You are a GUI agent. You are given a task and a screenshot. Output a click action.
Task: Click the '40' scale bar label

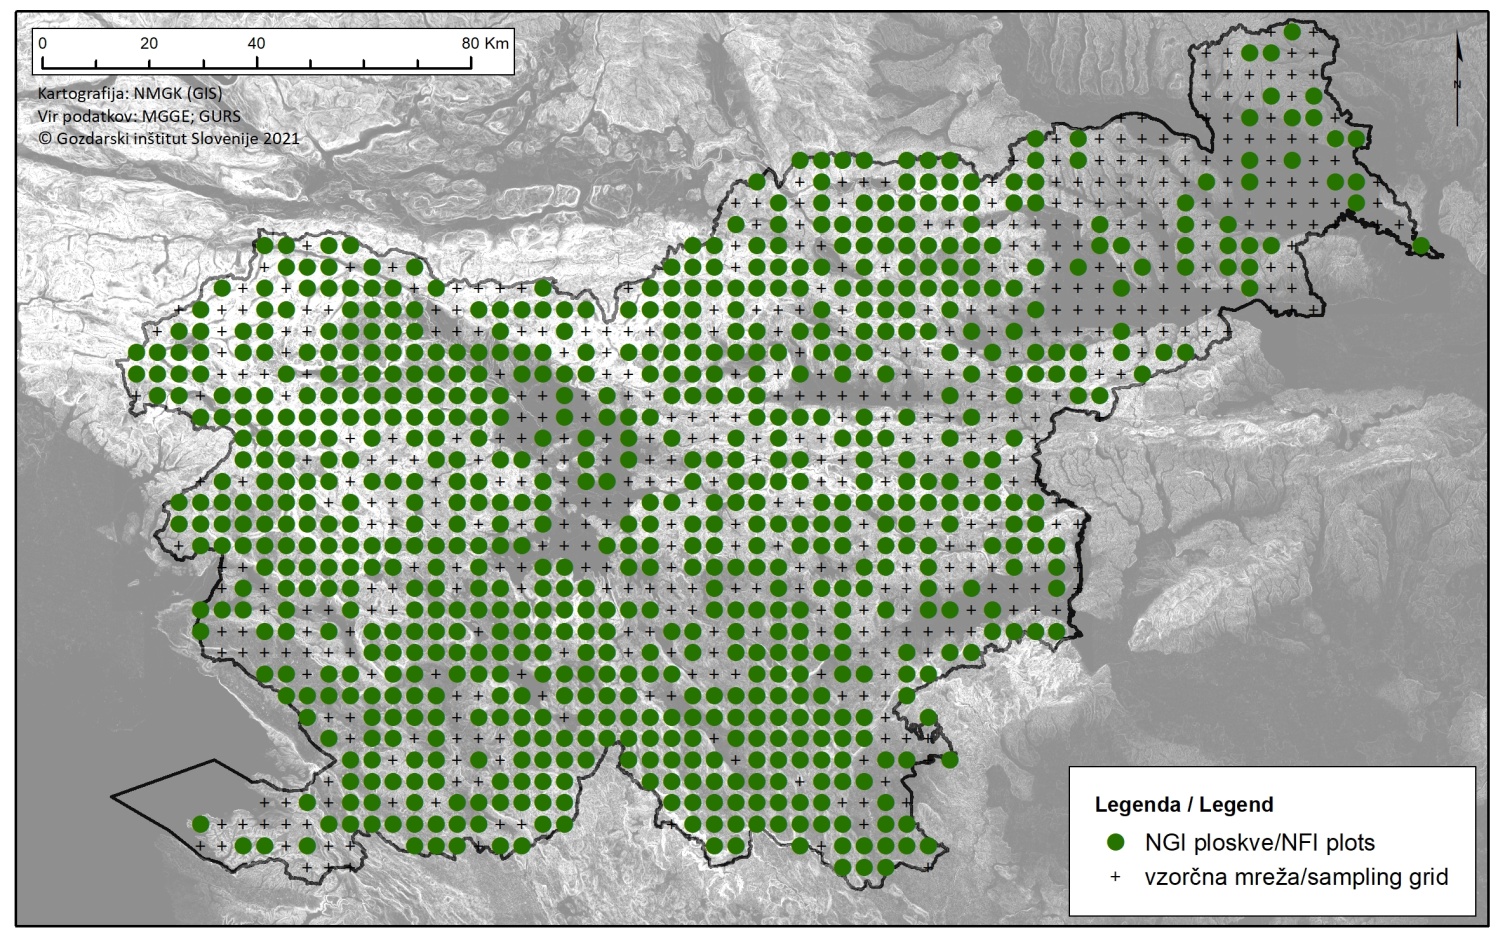(256, 43)
